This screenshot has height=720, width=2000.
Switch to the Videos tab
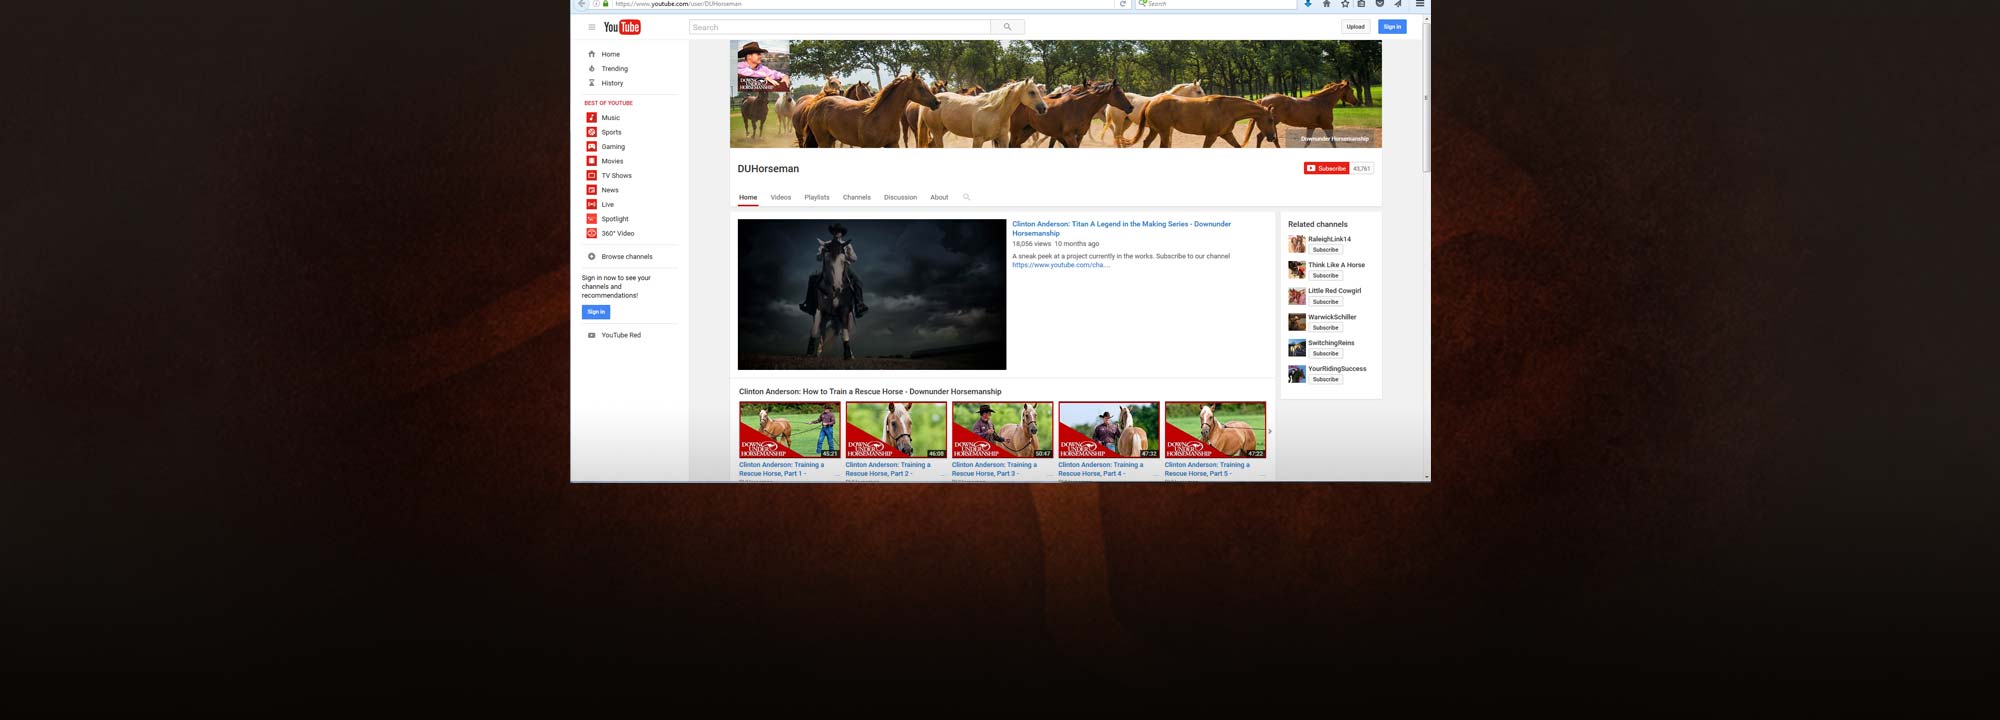point(781,197)
